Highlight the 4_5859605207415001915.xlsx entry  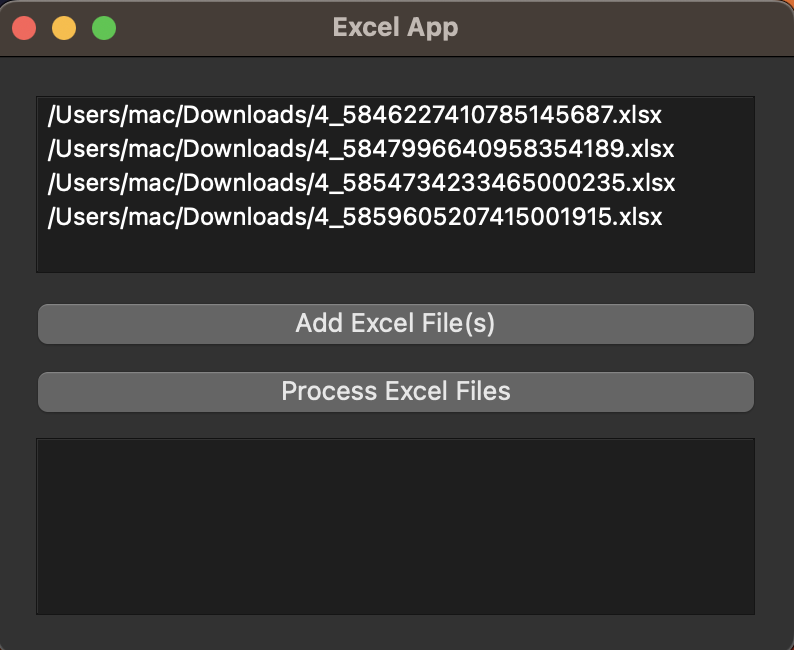[x=355, y=217]
